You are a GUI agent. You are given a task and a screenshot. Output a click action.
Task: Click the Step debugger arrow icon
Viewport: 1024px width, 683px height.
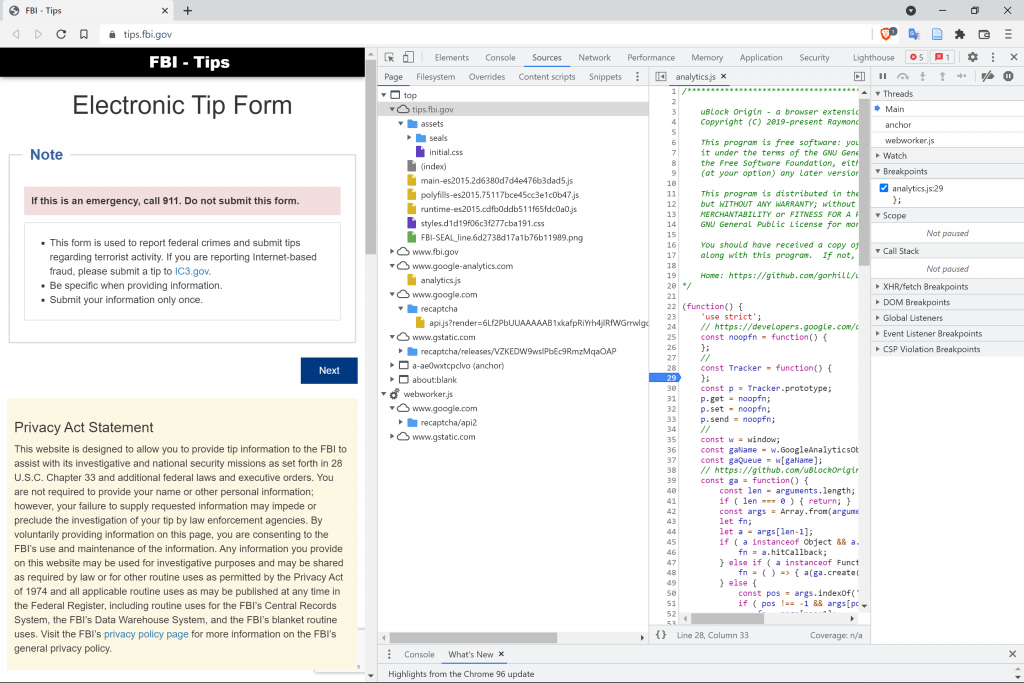(x=962, y=76)
